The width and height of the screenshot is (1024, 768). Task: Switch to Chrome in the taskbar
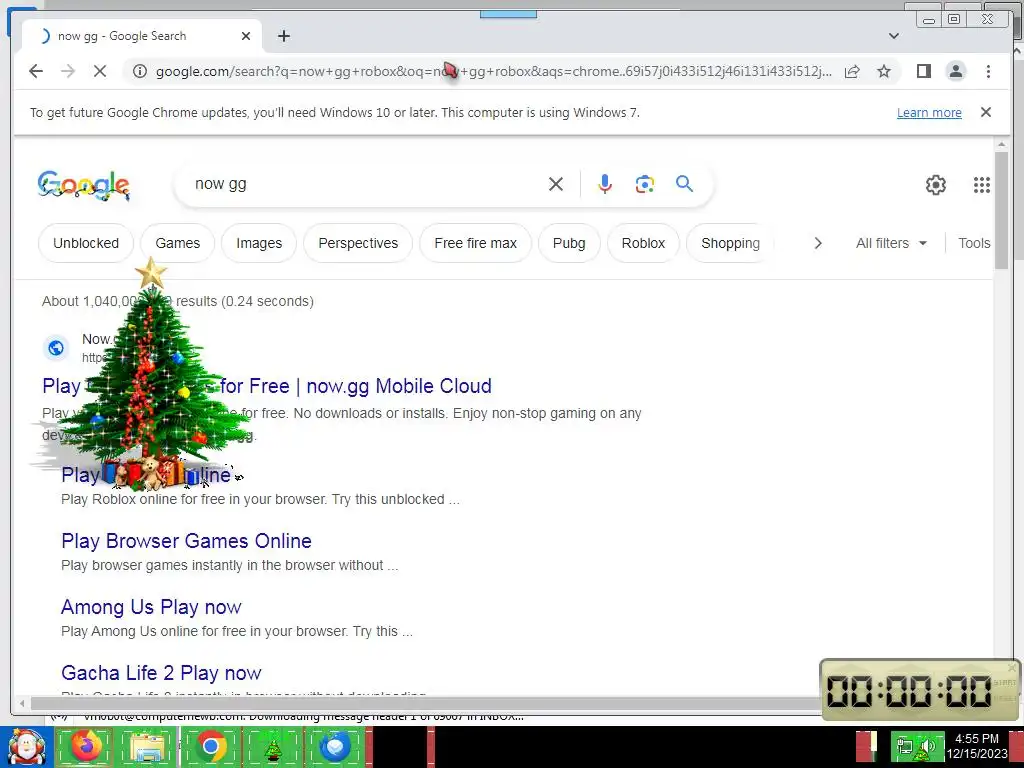(x=210, y=747)
